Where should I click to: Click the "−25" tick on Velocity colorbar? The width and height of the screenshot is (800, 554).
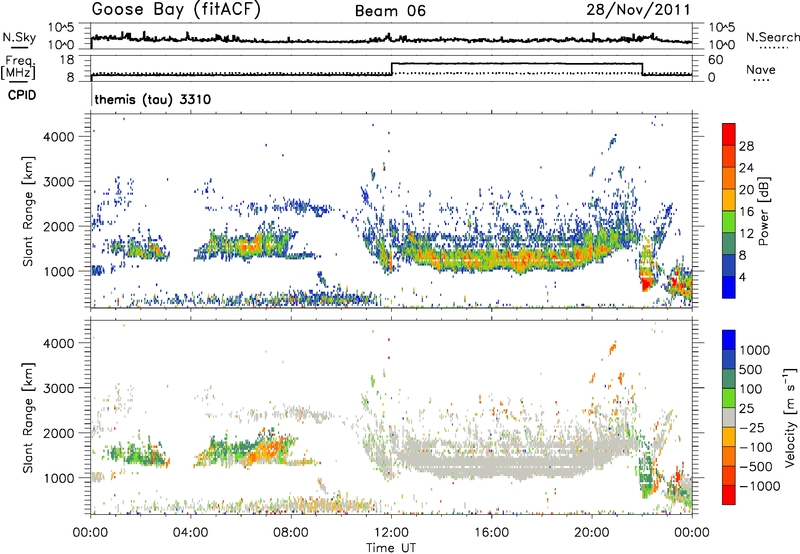click(x=752, y=427)
